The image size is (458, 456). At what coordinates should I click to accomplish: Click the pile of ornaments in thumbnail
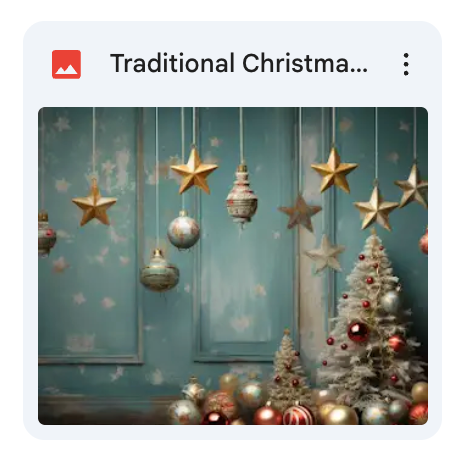click(267, 403)
